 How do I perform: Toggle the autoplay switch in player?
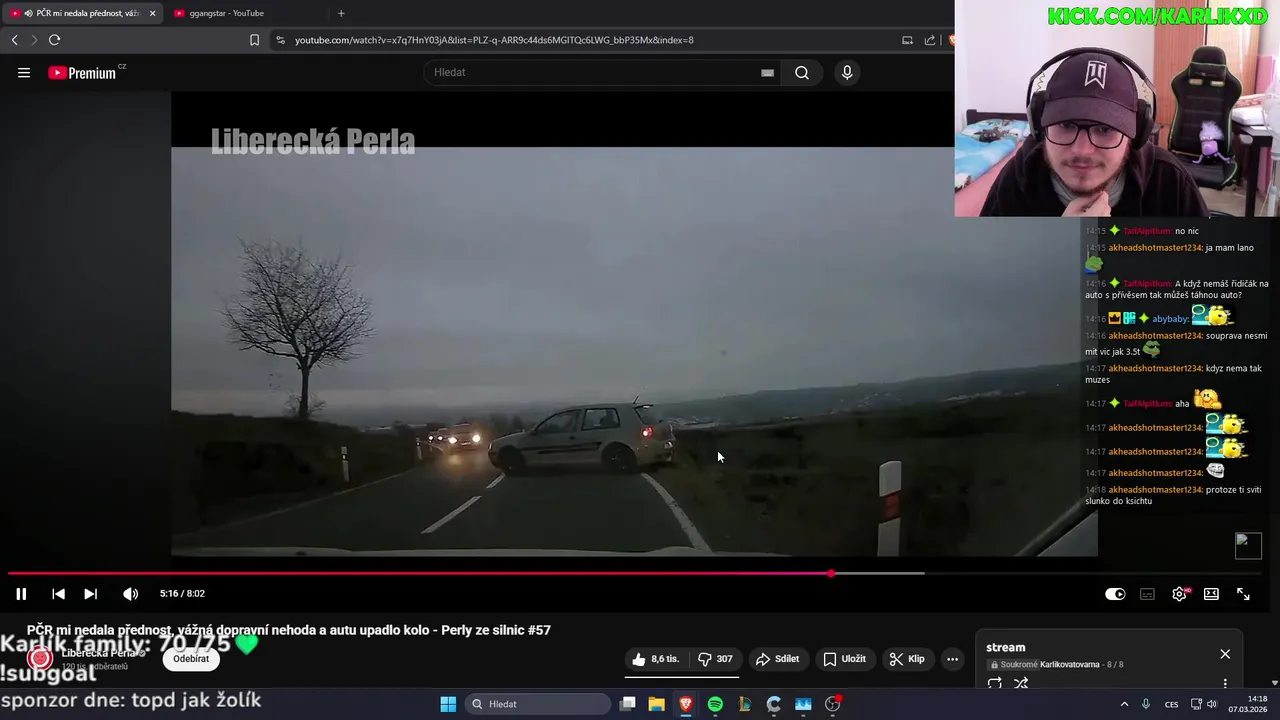point(1115,594)
